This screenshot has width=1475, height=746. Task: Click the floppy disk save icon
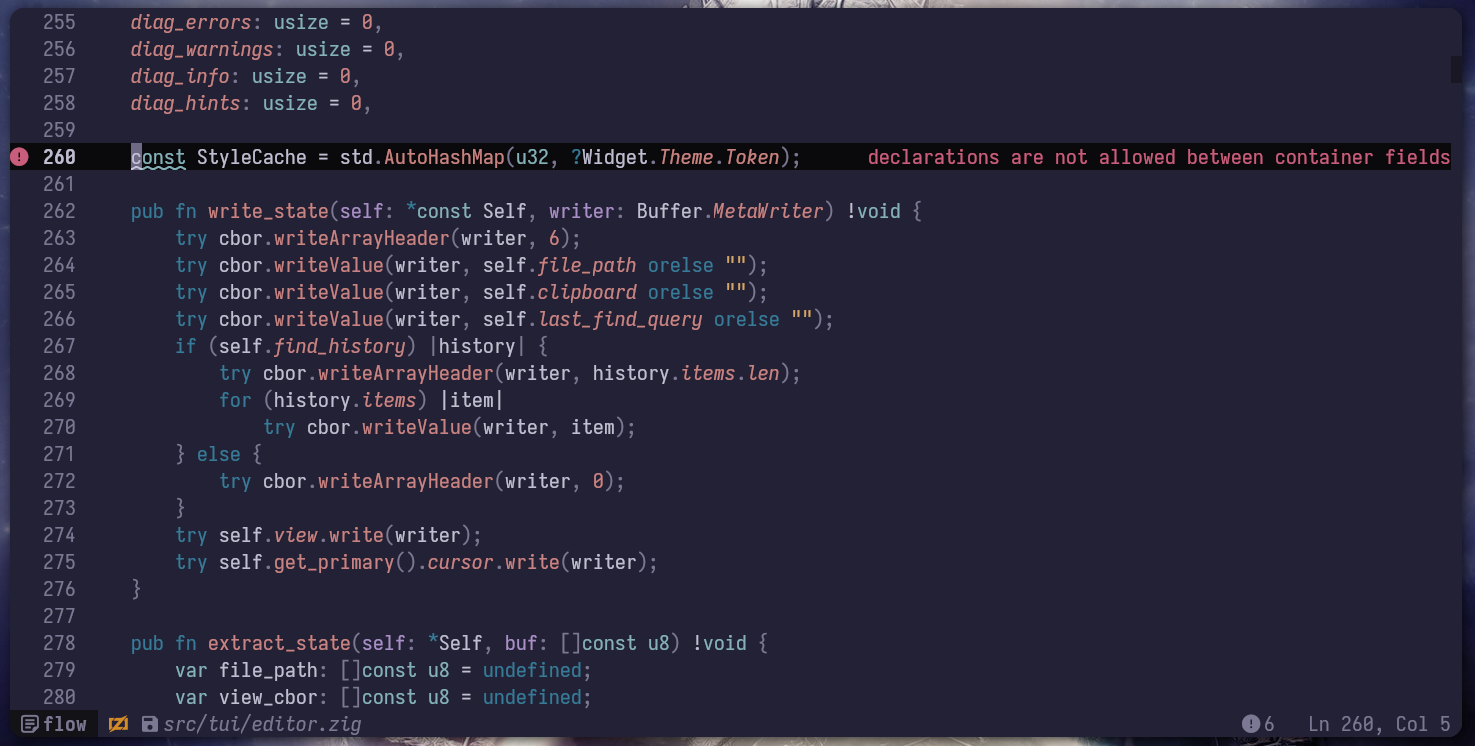tap(149, 724)
